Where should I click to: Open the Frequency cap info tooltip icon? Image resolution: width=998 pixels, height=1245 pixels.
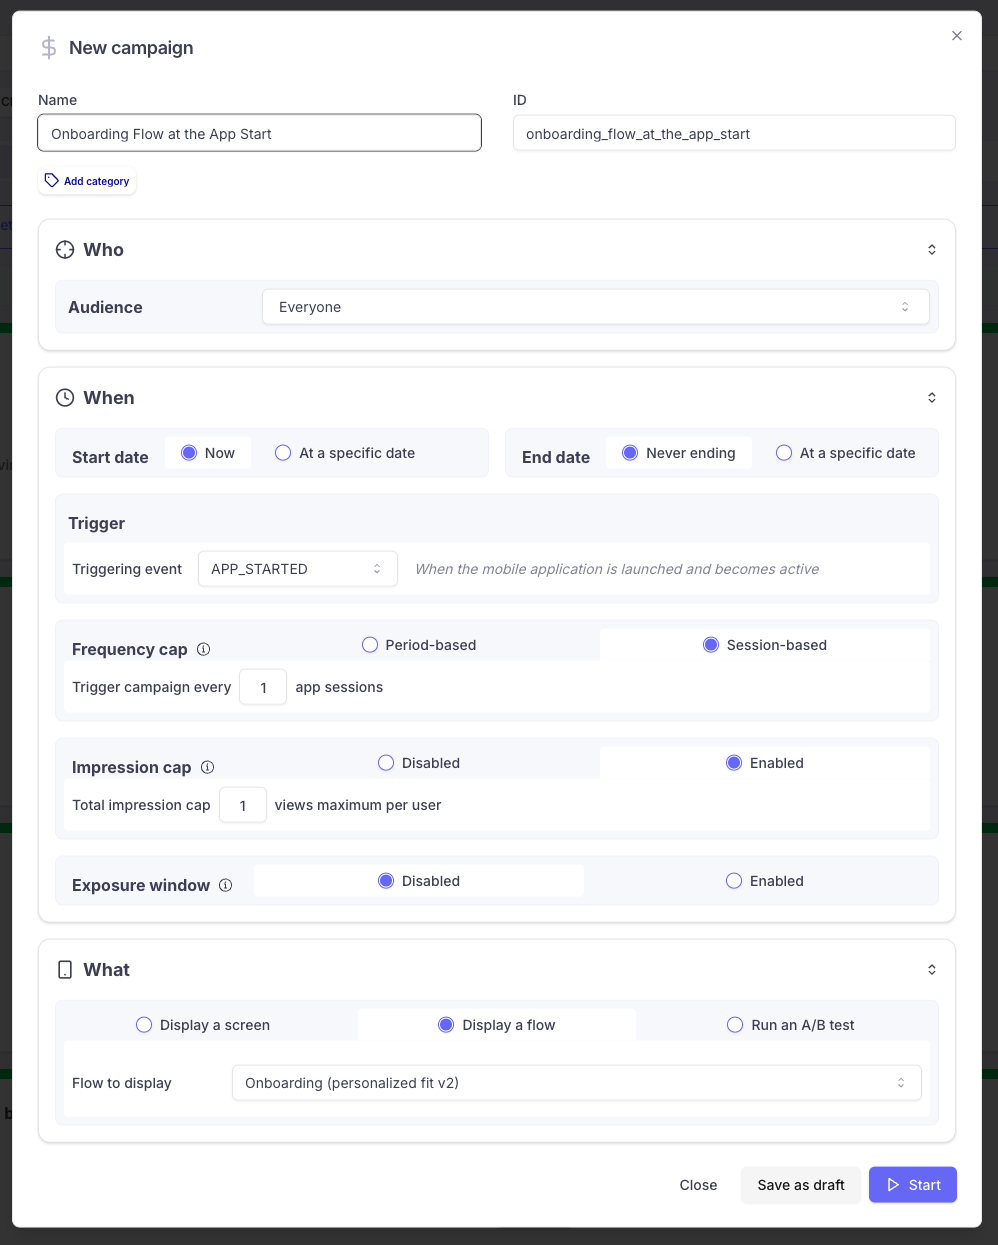pos(204,649)
